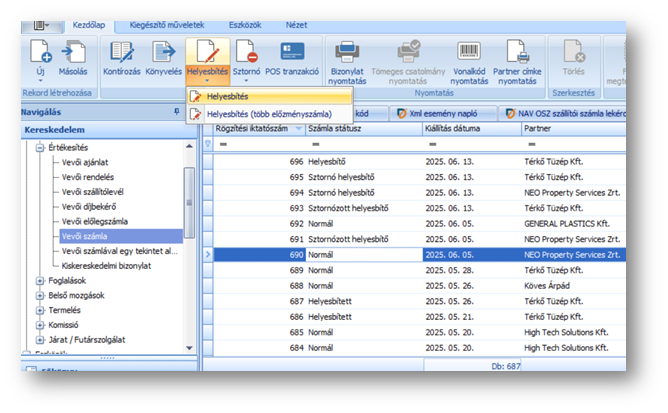Click Partner címke nyomtatás icon
Viewport: 668px width, 413px height.
coord(517,52)
